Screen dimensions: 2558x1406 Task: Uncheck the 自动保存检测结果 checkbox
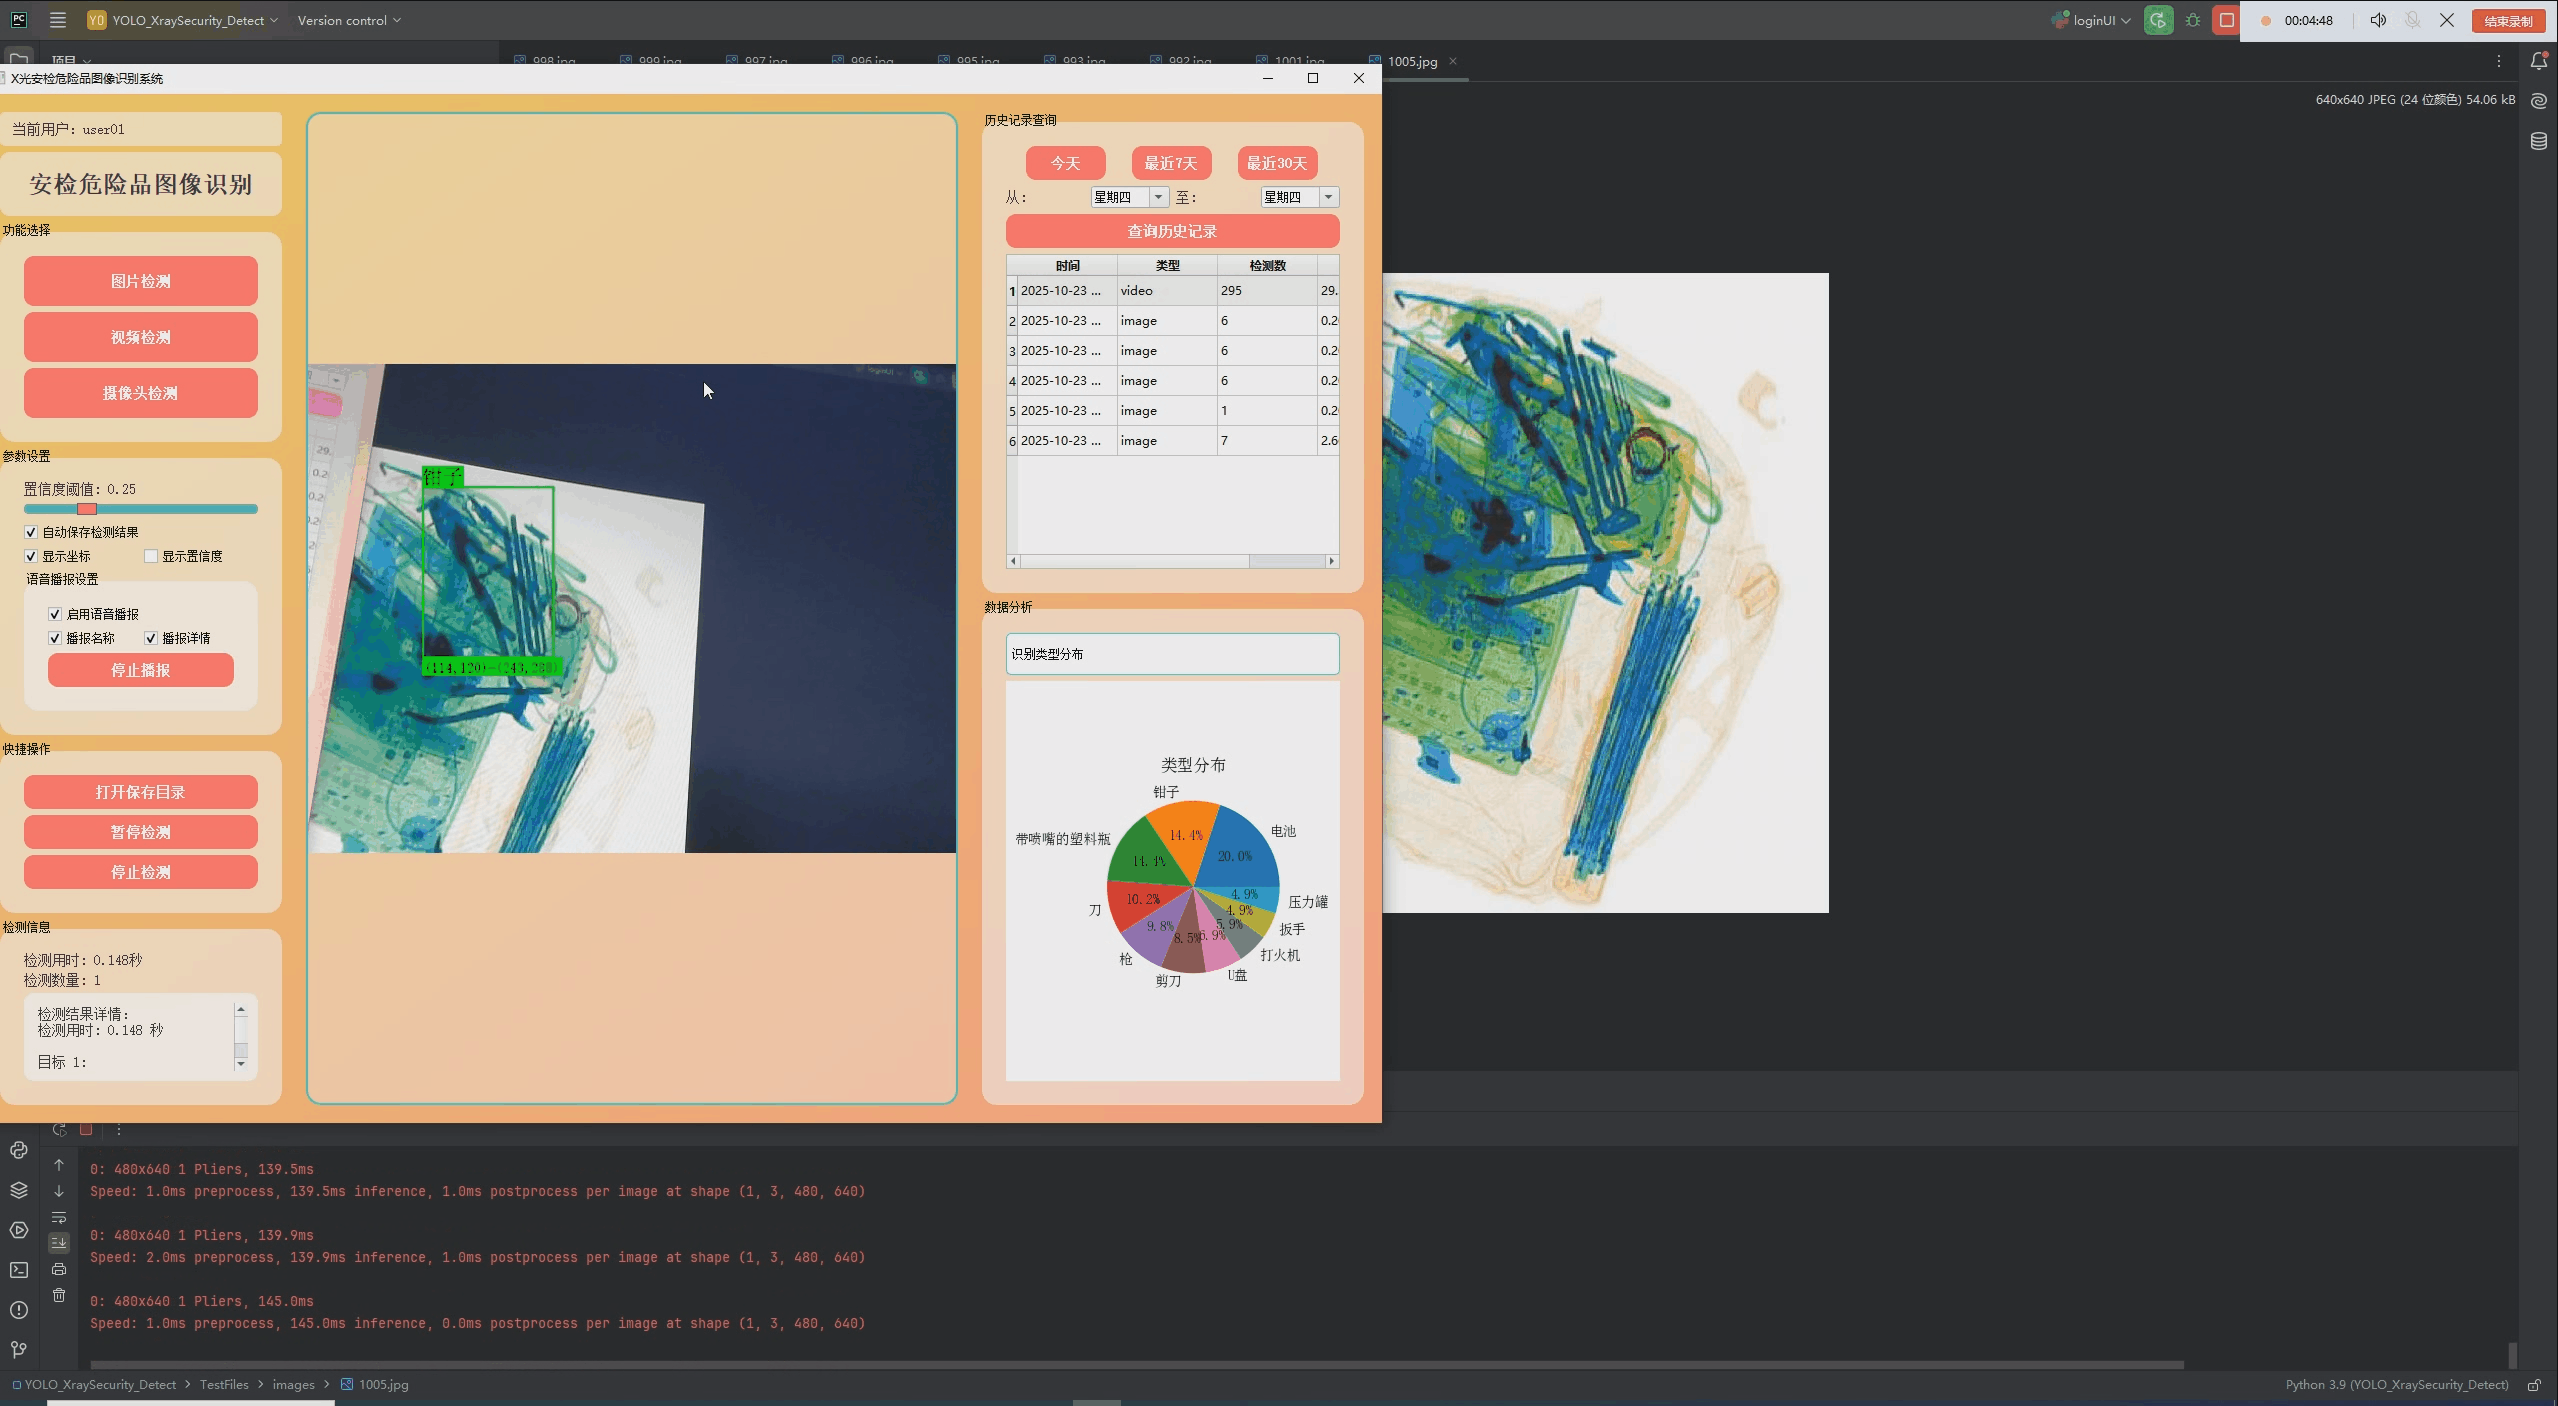(x=31, y=532)
